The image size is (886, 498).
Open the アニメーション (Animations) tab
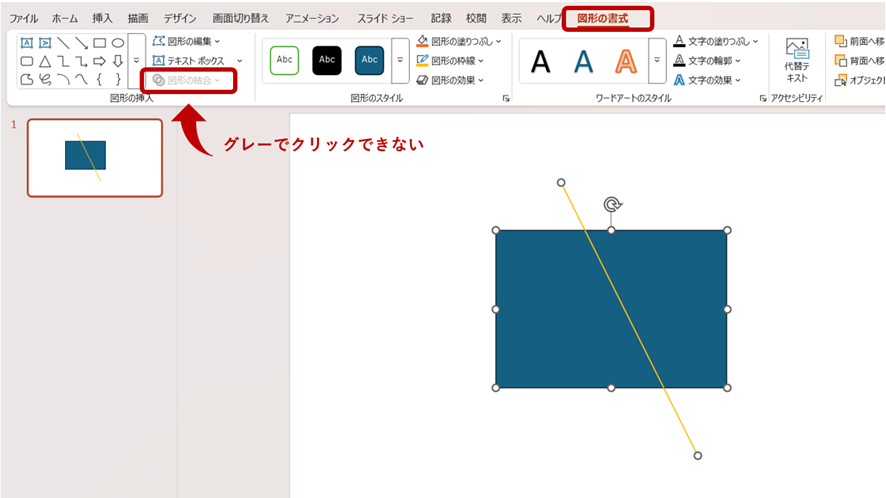coord(311,18)
